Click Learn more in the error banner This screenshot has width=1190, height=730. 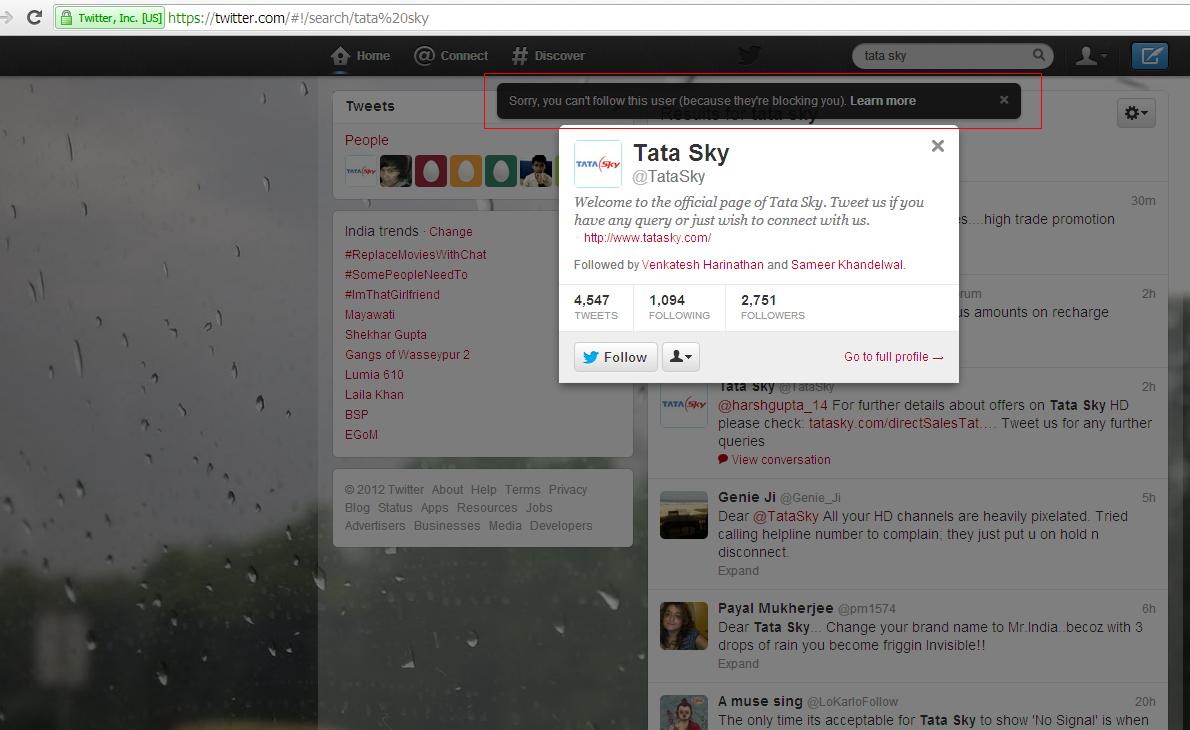point(882,101)
